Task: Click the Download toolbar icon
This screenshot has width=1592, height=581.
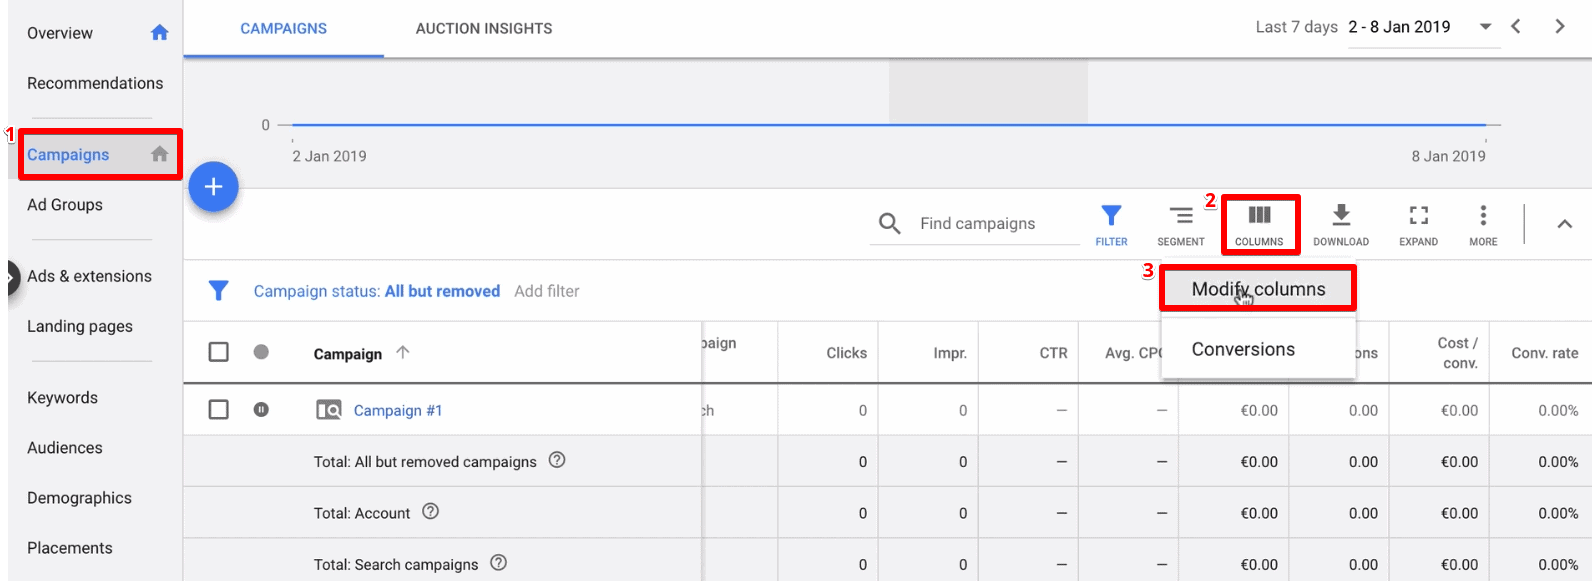Action: 1341,225
